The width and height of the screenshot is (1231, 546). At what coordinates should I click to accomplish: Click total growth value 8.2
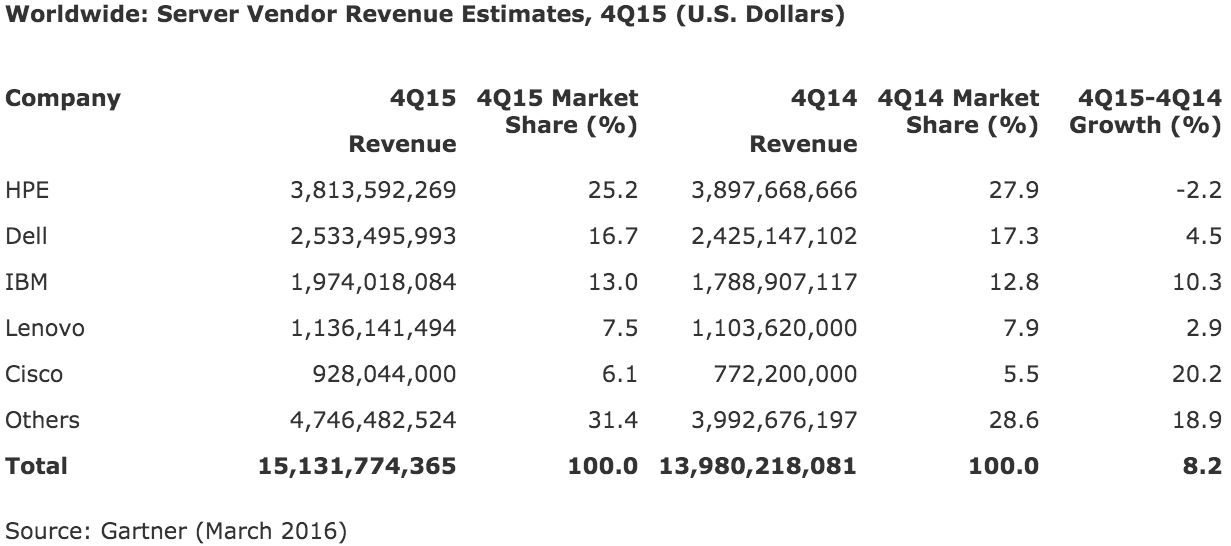pyautogui.click(x=1205, y=466)
